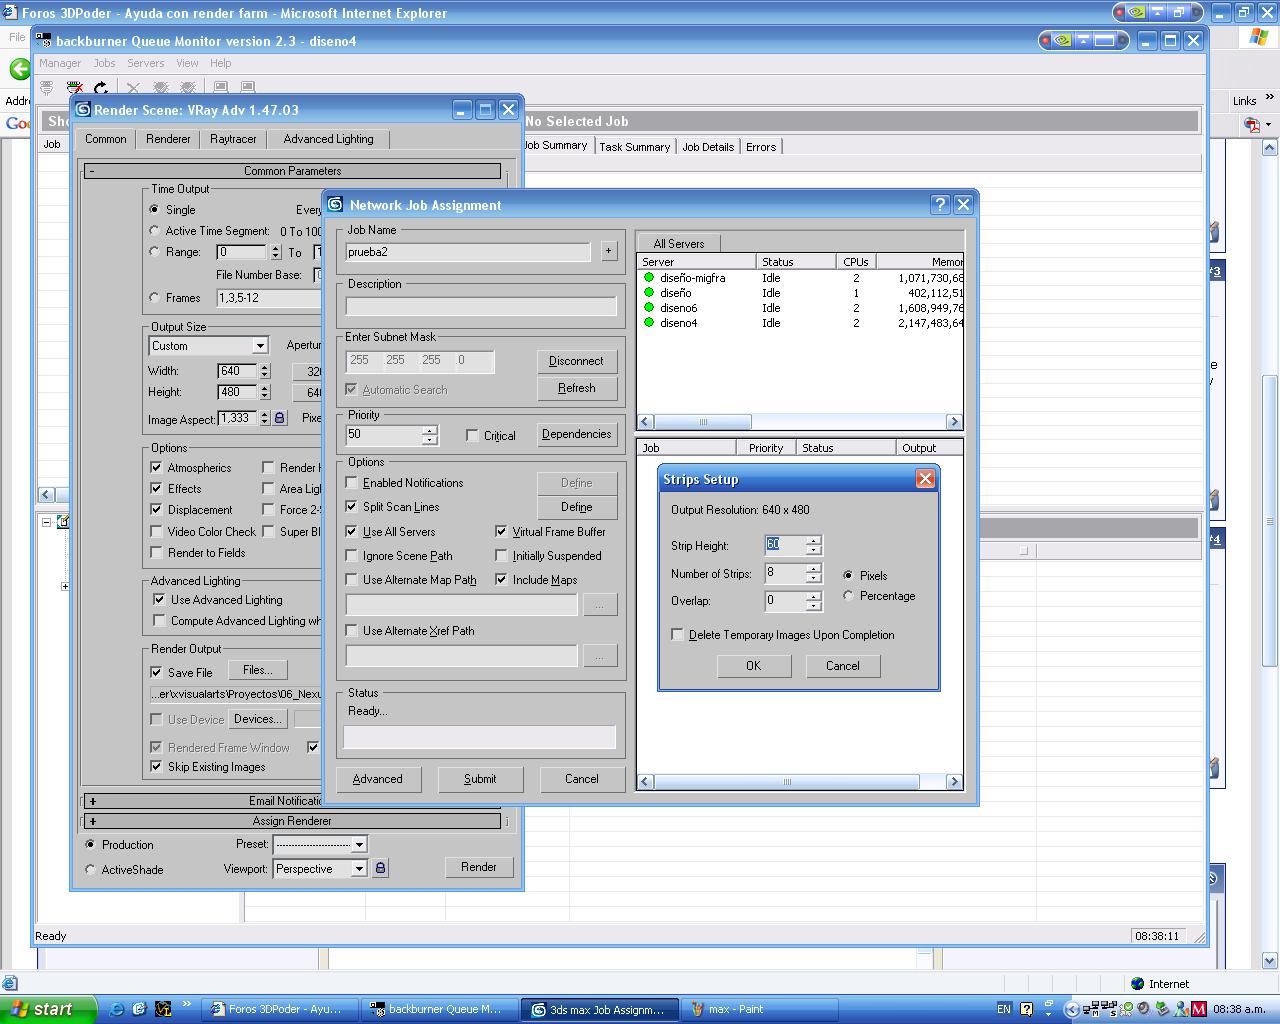The height and width of the screenshot is (1024, 1280).
Task: Click the Back arrow in Internet Explorer
Action: pos(19,68)
